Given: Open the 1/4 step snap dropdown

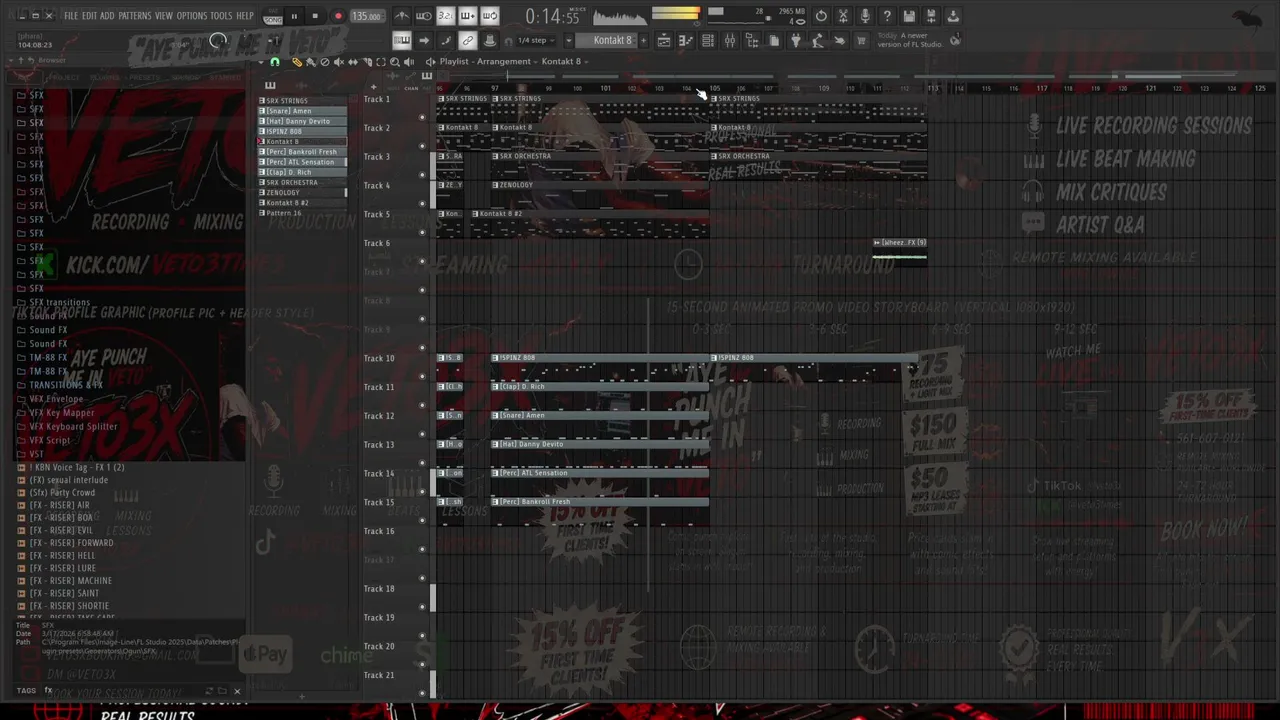Looking at the screenshot, I should click(x=536, y=40).
